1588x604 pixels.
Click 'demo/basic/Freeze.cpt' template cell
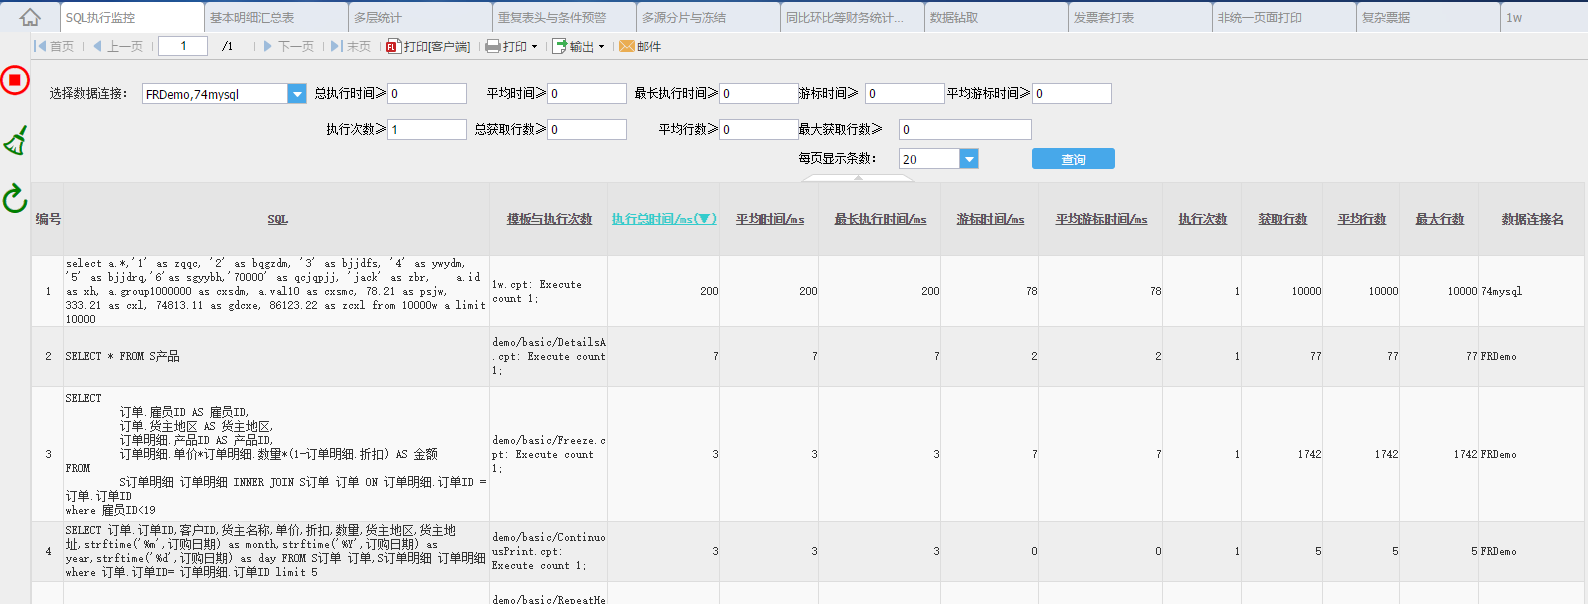[x=548, y=454]
